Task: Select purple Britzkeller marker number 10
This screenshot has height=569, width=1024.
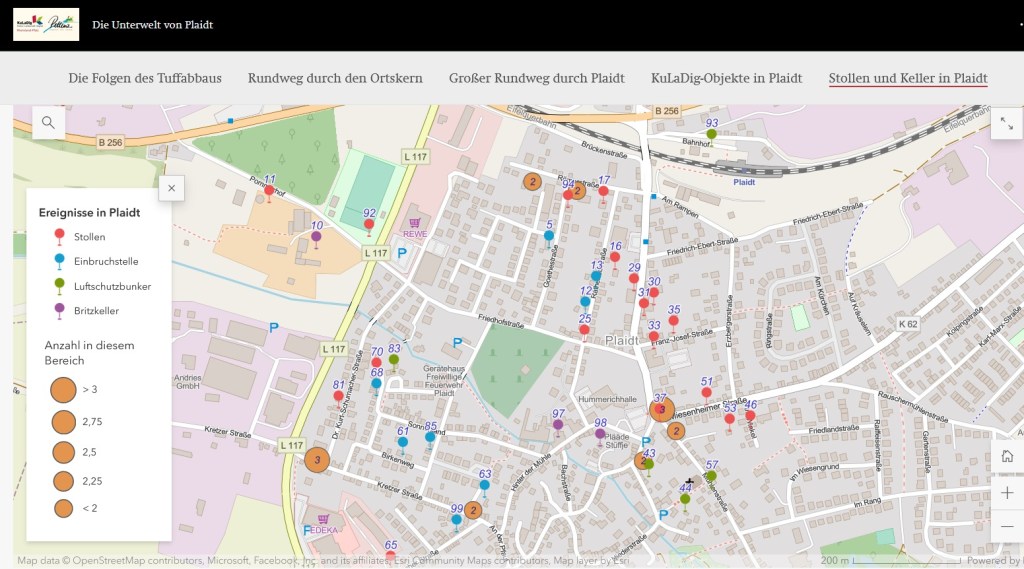Action: click(316, 237)
